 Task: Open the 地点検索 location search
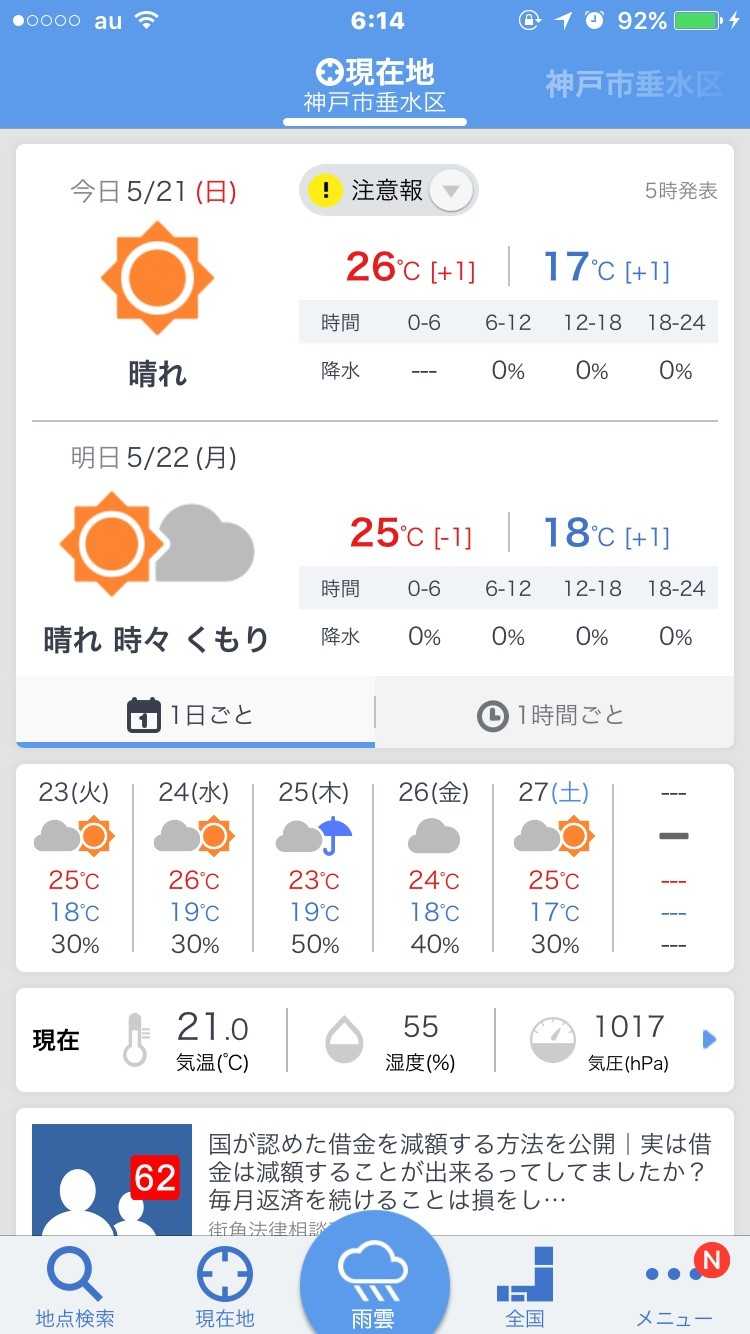75,1285
